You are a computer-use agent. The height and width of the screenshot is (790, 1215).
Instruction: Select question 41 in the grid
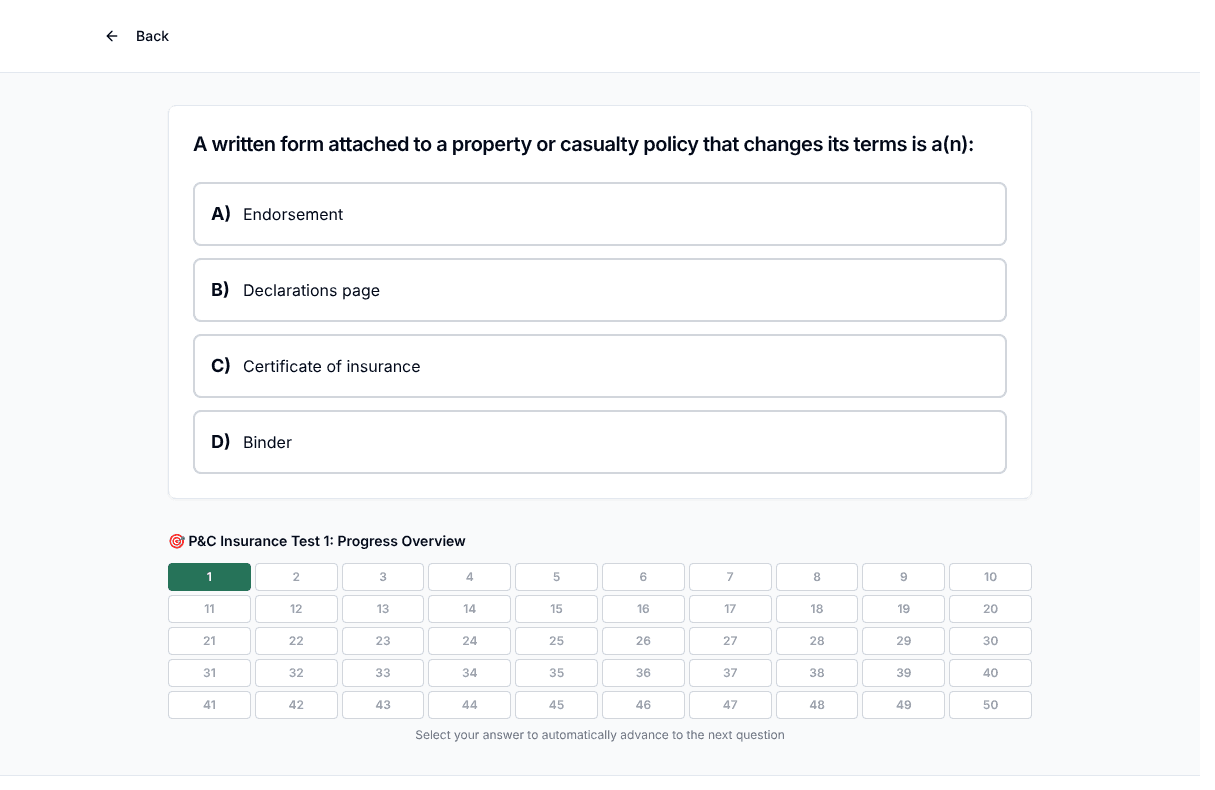209,705
